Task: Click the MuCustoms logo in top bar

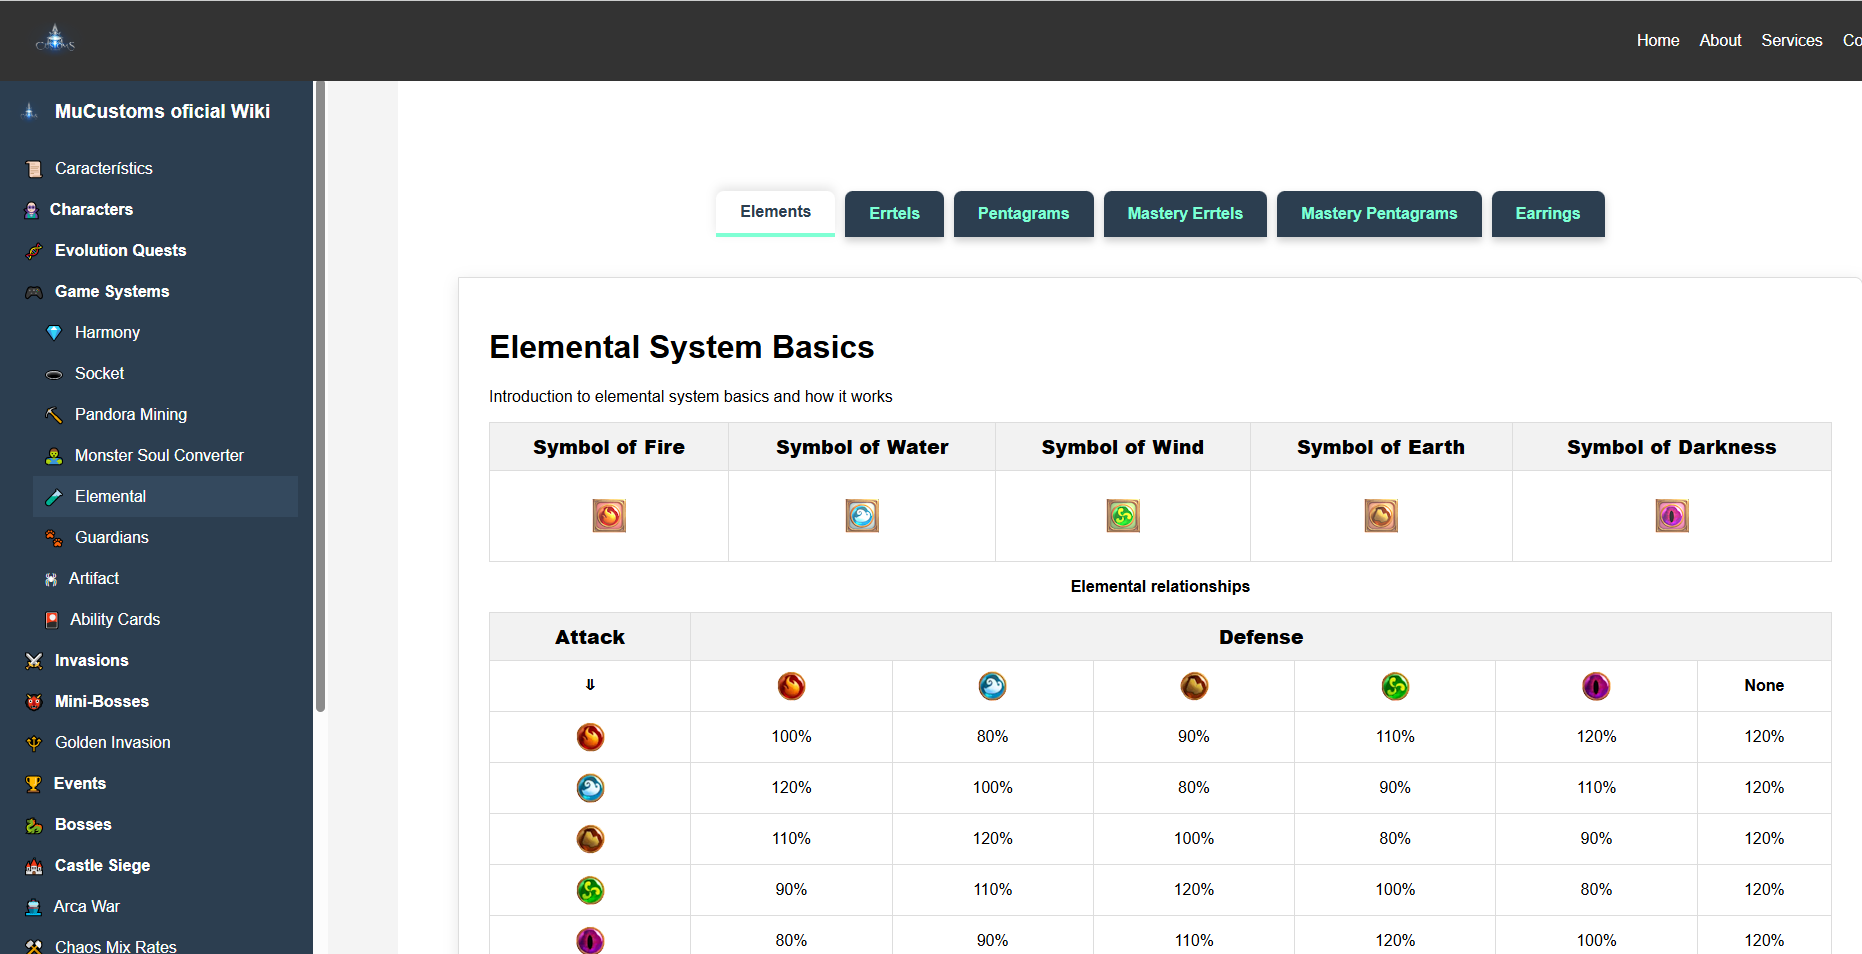Action: [55, 39]
